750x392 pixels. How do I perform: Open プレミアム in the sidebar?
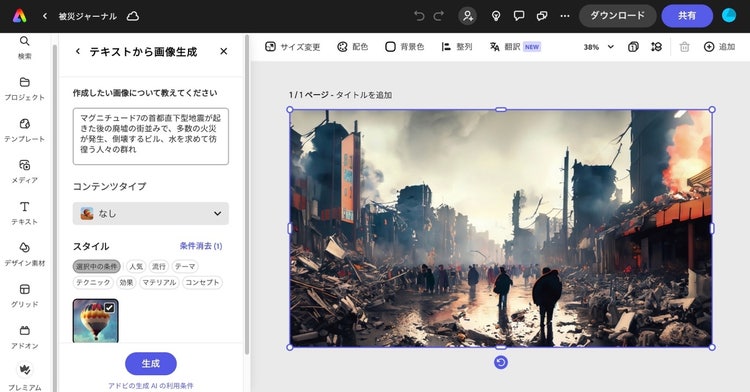coord(24,377)
